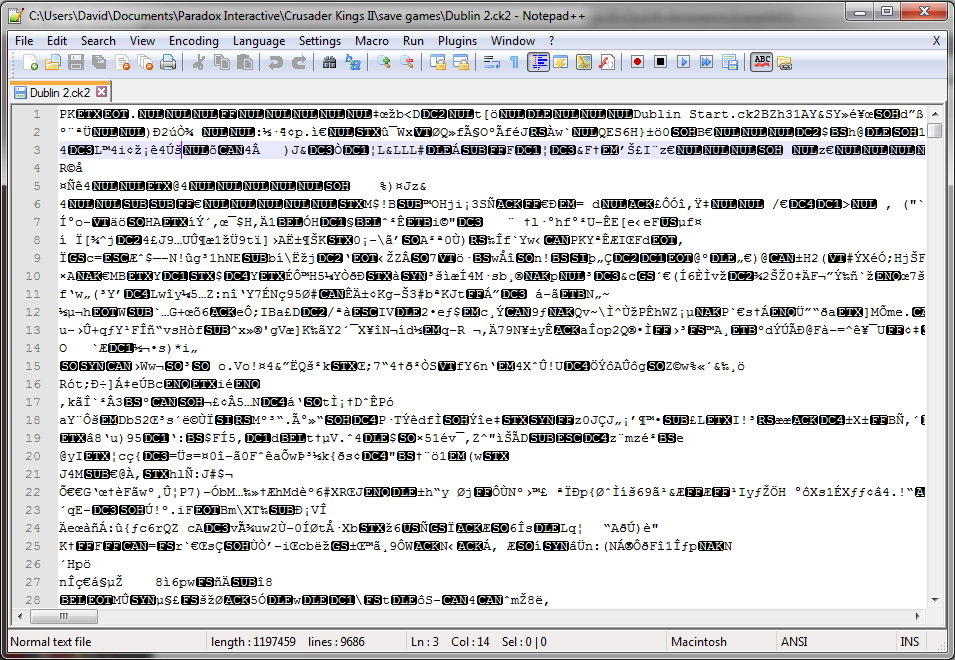
Task: Toggle word wrap in toolbar
Action: (491, 63)
